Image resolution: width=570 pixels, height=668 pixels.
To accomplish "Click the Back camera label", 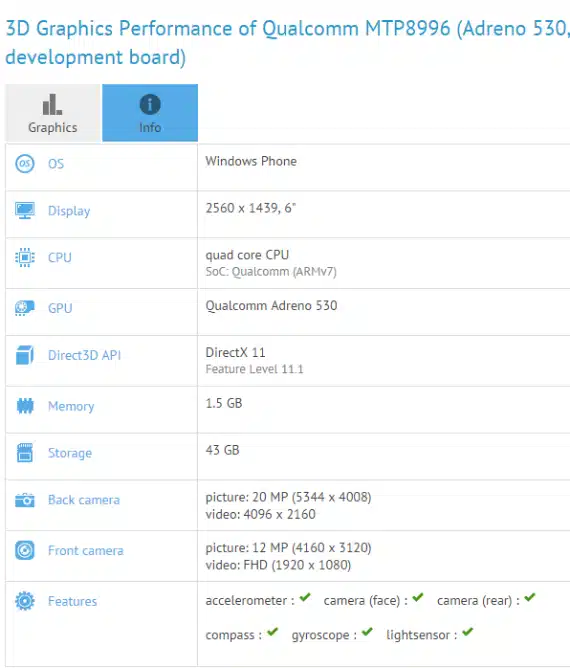I will [84, 500].
